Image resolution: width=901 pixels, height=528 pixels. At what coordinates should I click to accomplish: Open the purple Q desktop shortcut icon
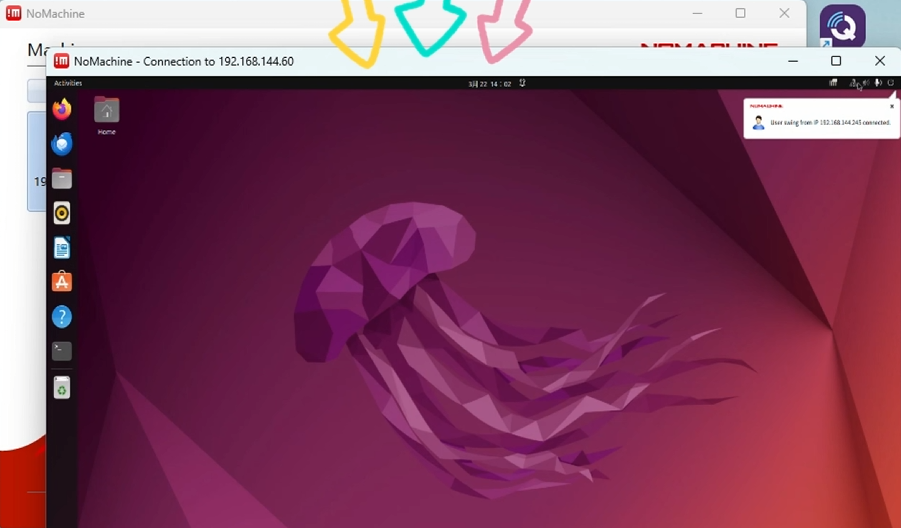[842, 26]
